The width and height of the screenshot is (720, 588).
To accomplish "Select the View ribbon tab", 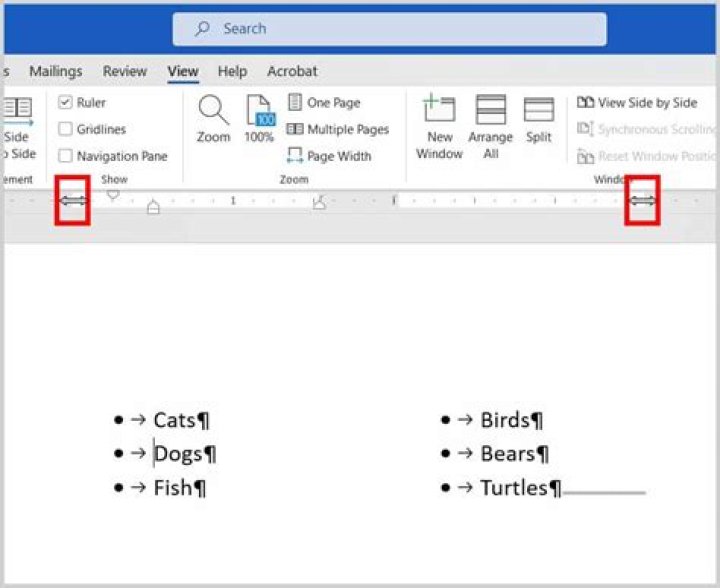I will pos(183,71).
